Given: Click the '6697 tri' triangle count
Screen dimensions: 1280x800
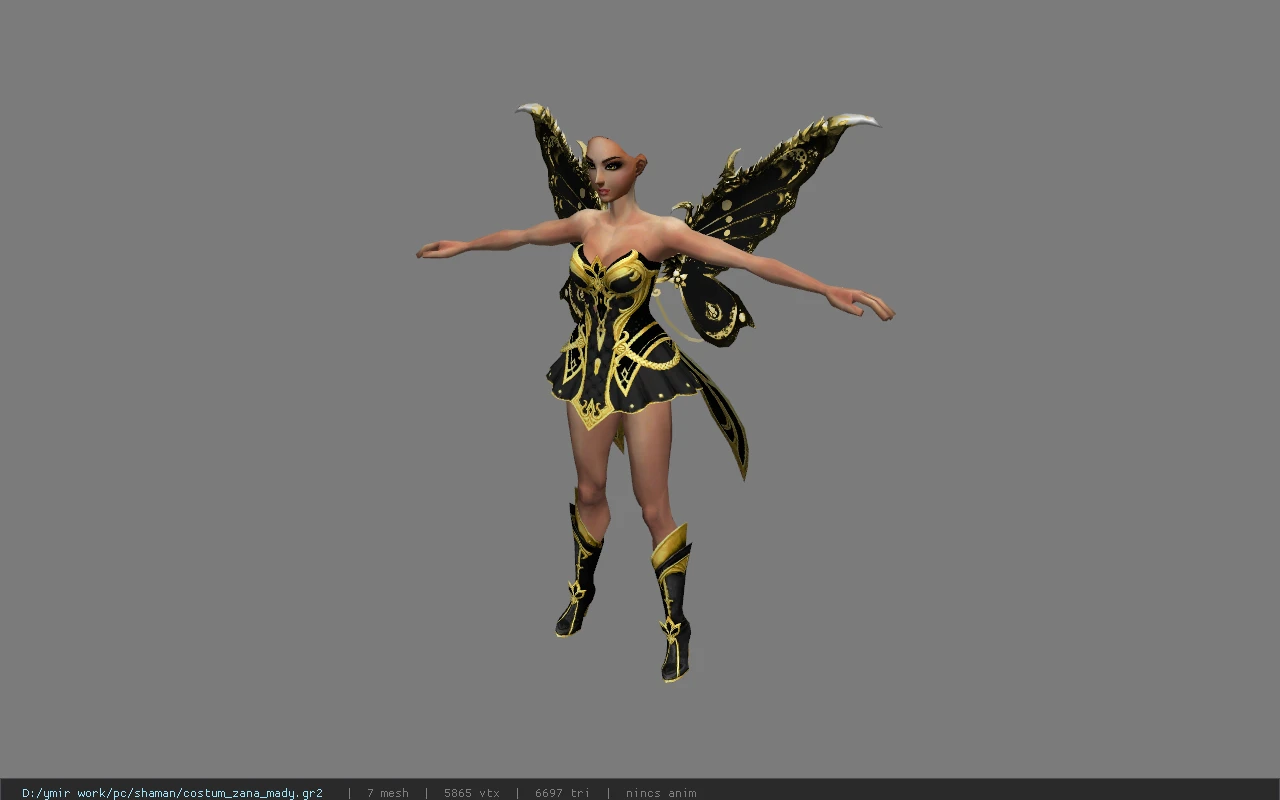Looking at the screenshot, I should [x=562, y=793].
